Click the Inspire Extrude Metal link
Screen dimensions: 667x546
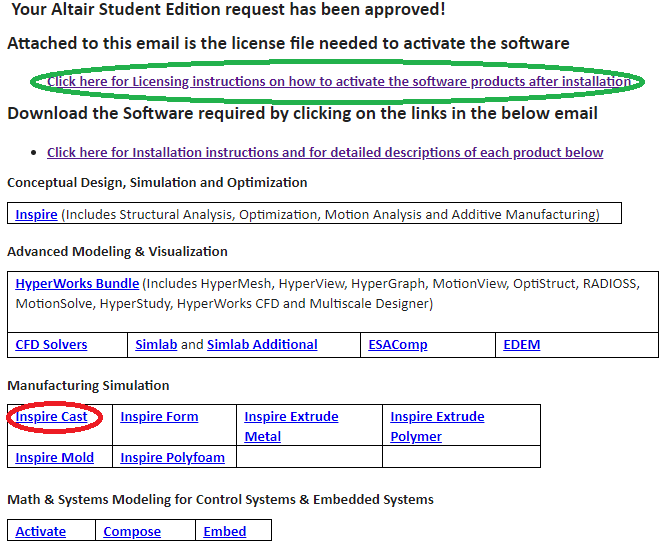click(x=291, y=427)
